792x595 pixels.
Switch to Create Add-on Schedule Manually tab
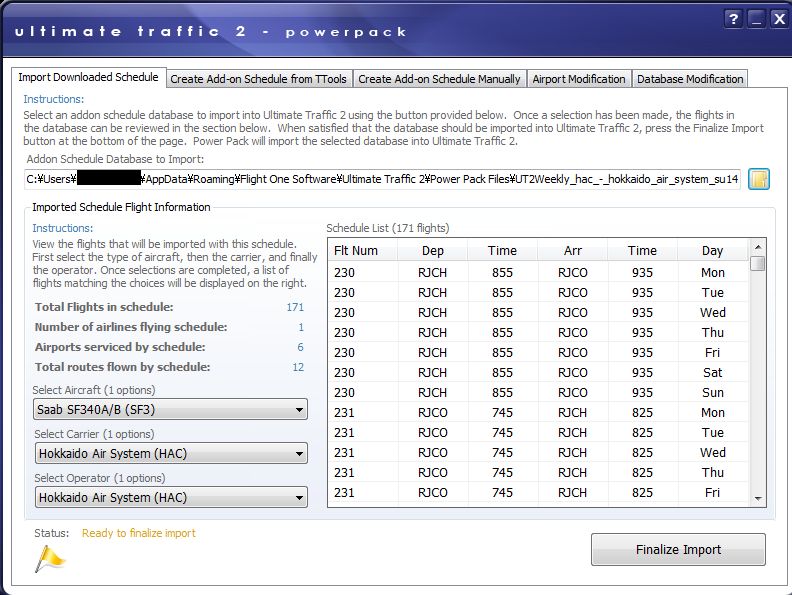tap(439, 79)
